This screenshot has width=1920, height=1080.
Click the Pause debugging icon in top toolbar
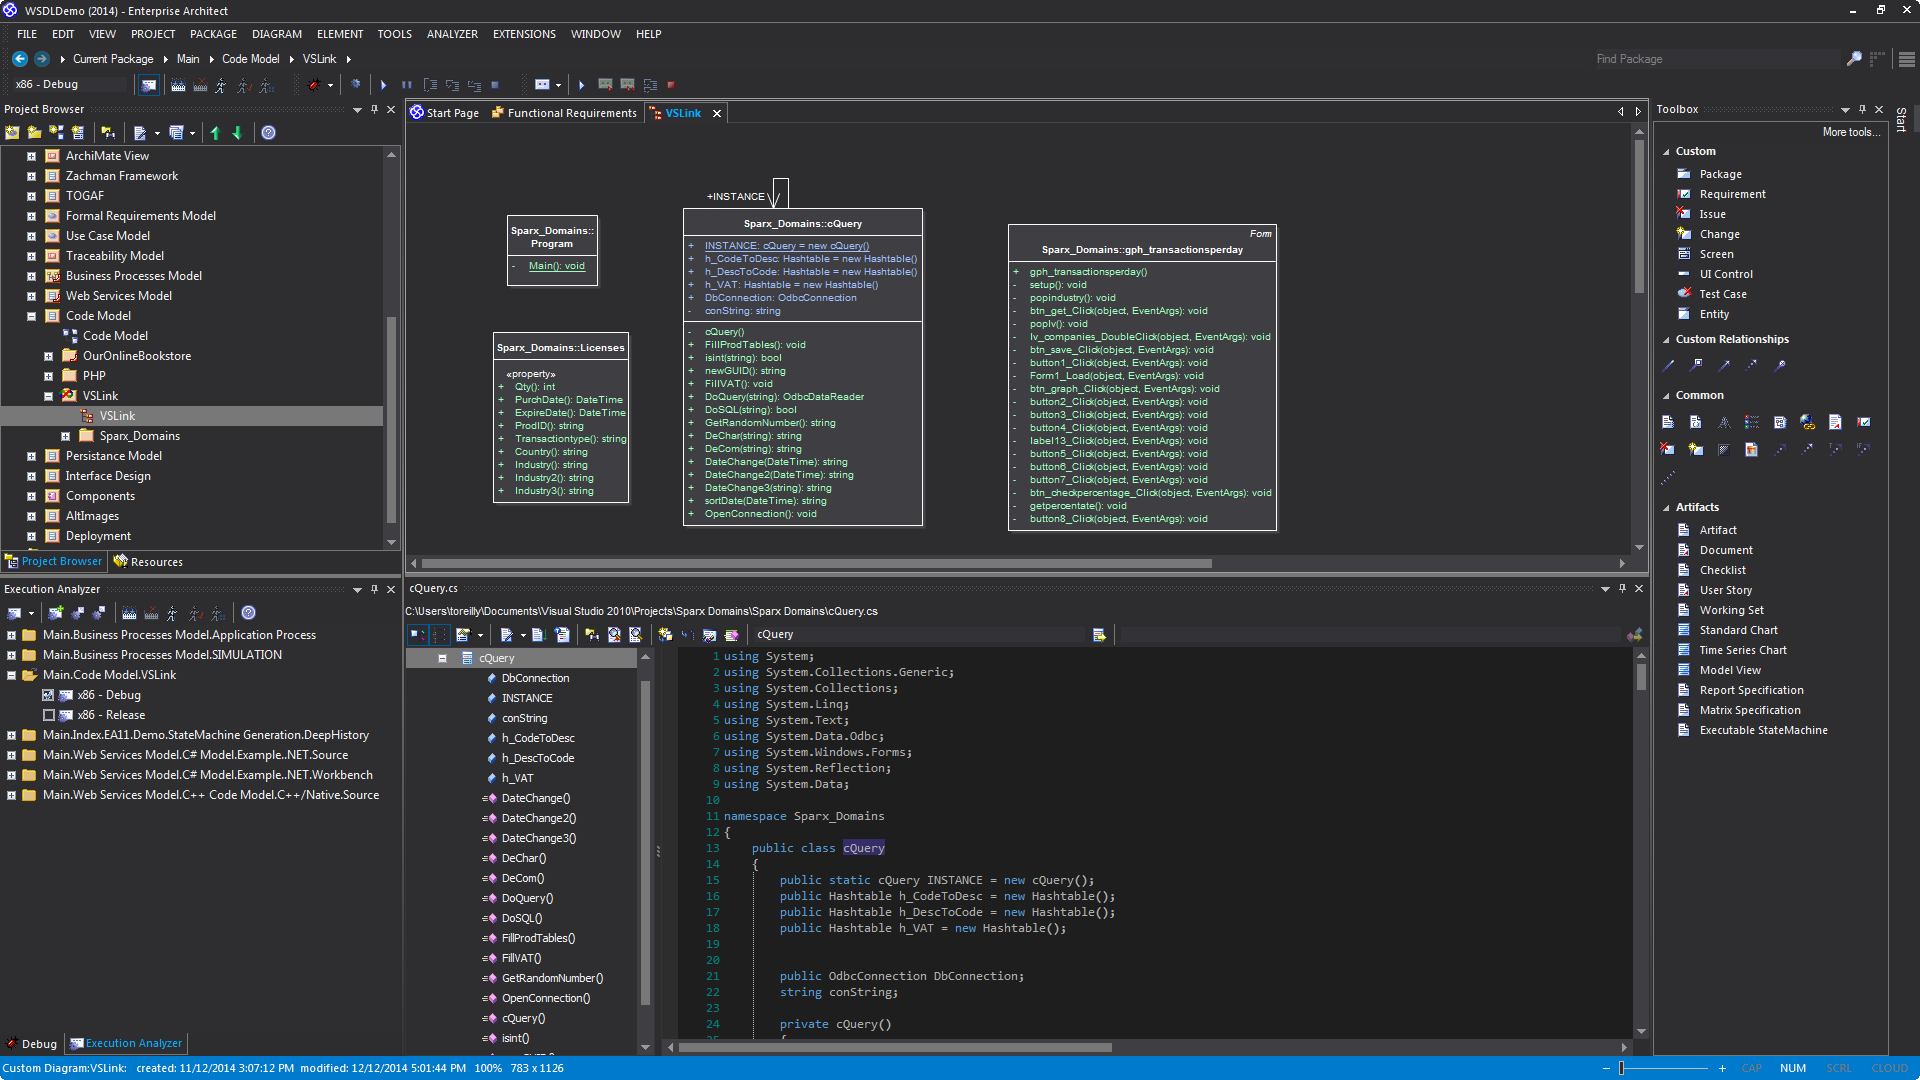[x=406, y=85]
